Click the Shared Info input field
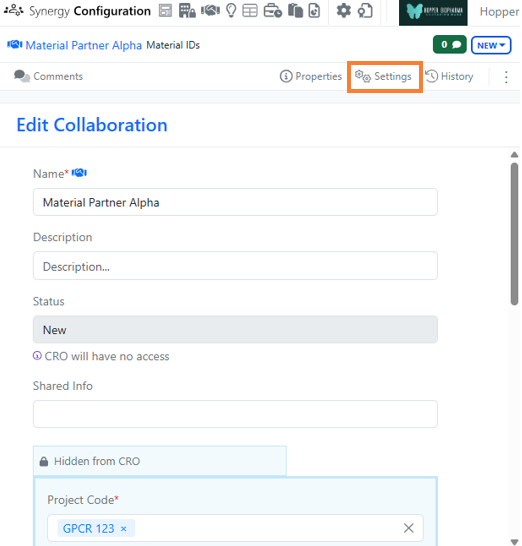The height and width of the screenshot is (546, 522). pyautogui.click(x=235, y=414)
